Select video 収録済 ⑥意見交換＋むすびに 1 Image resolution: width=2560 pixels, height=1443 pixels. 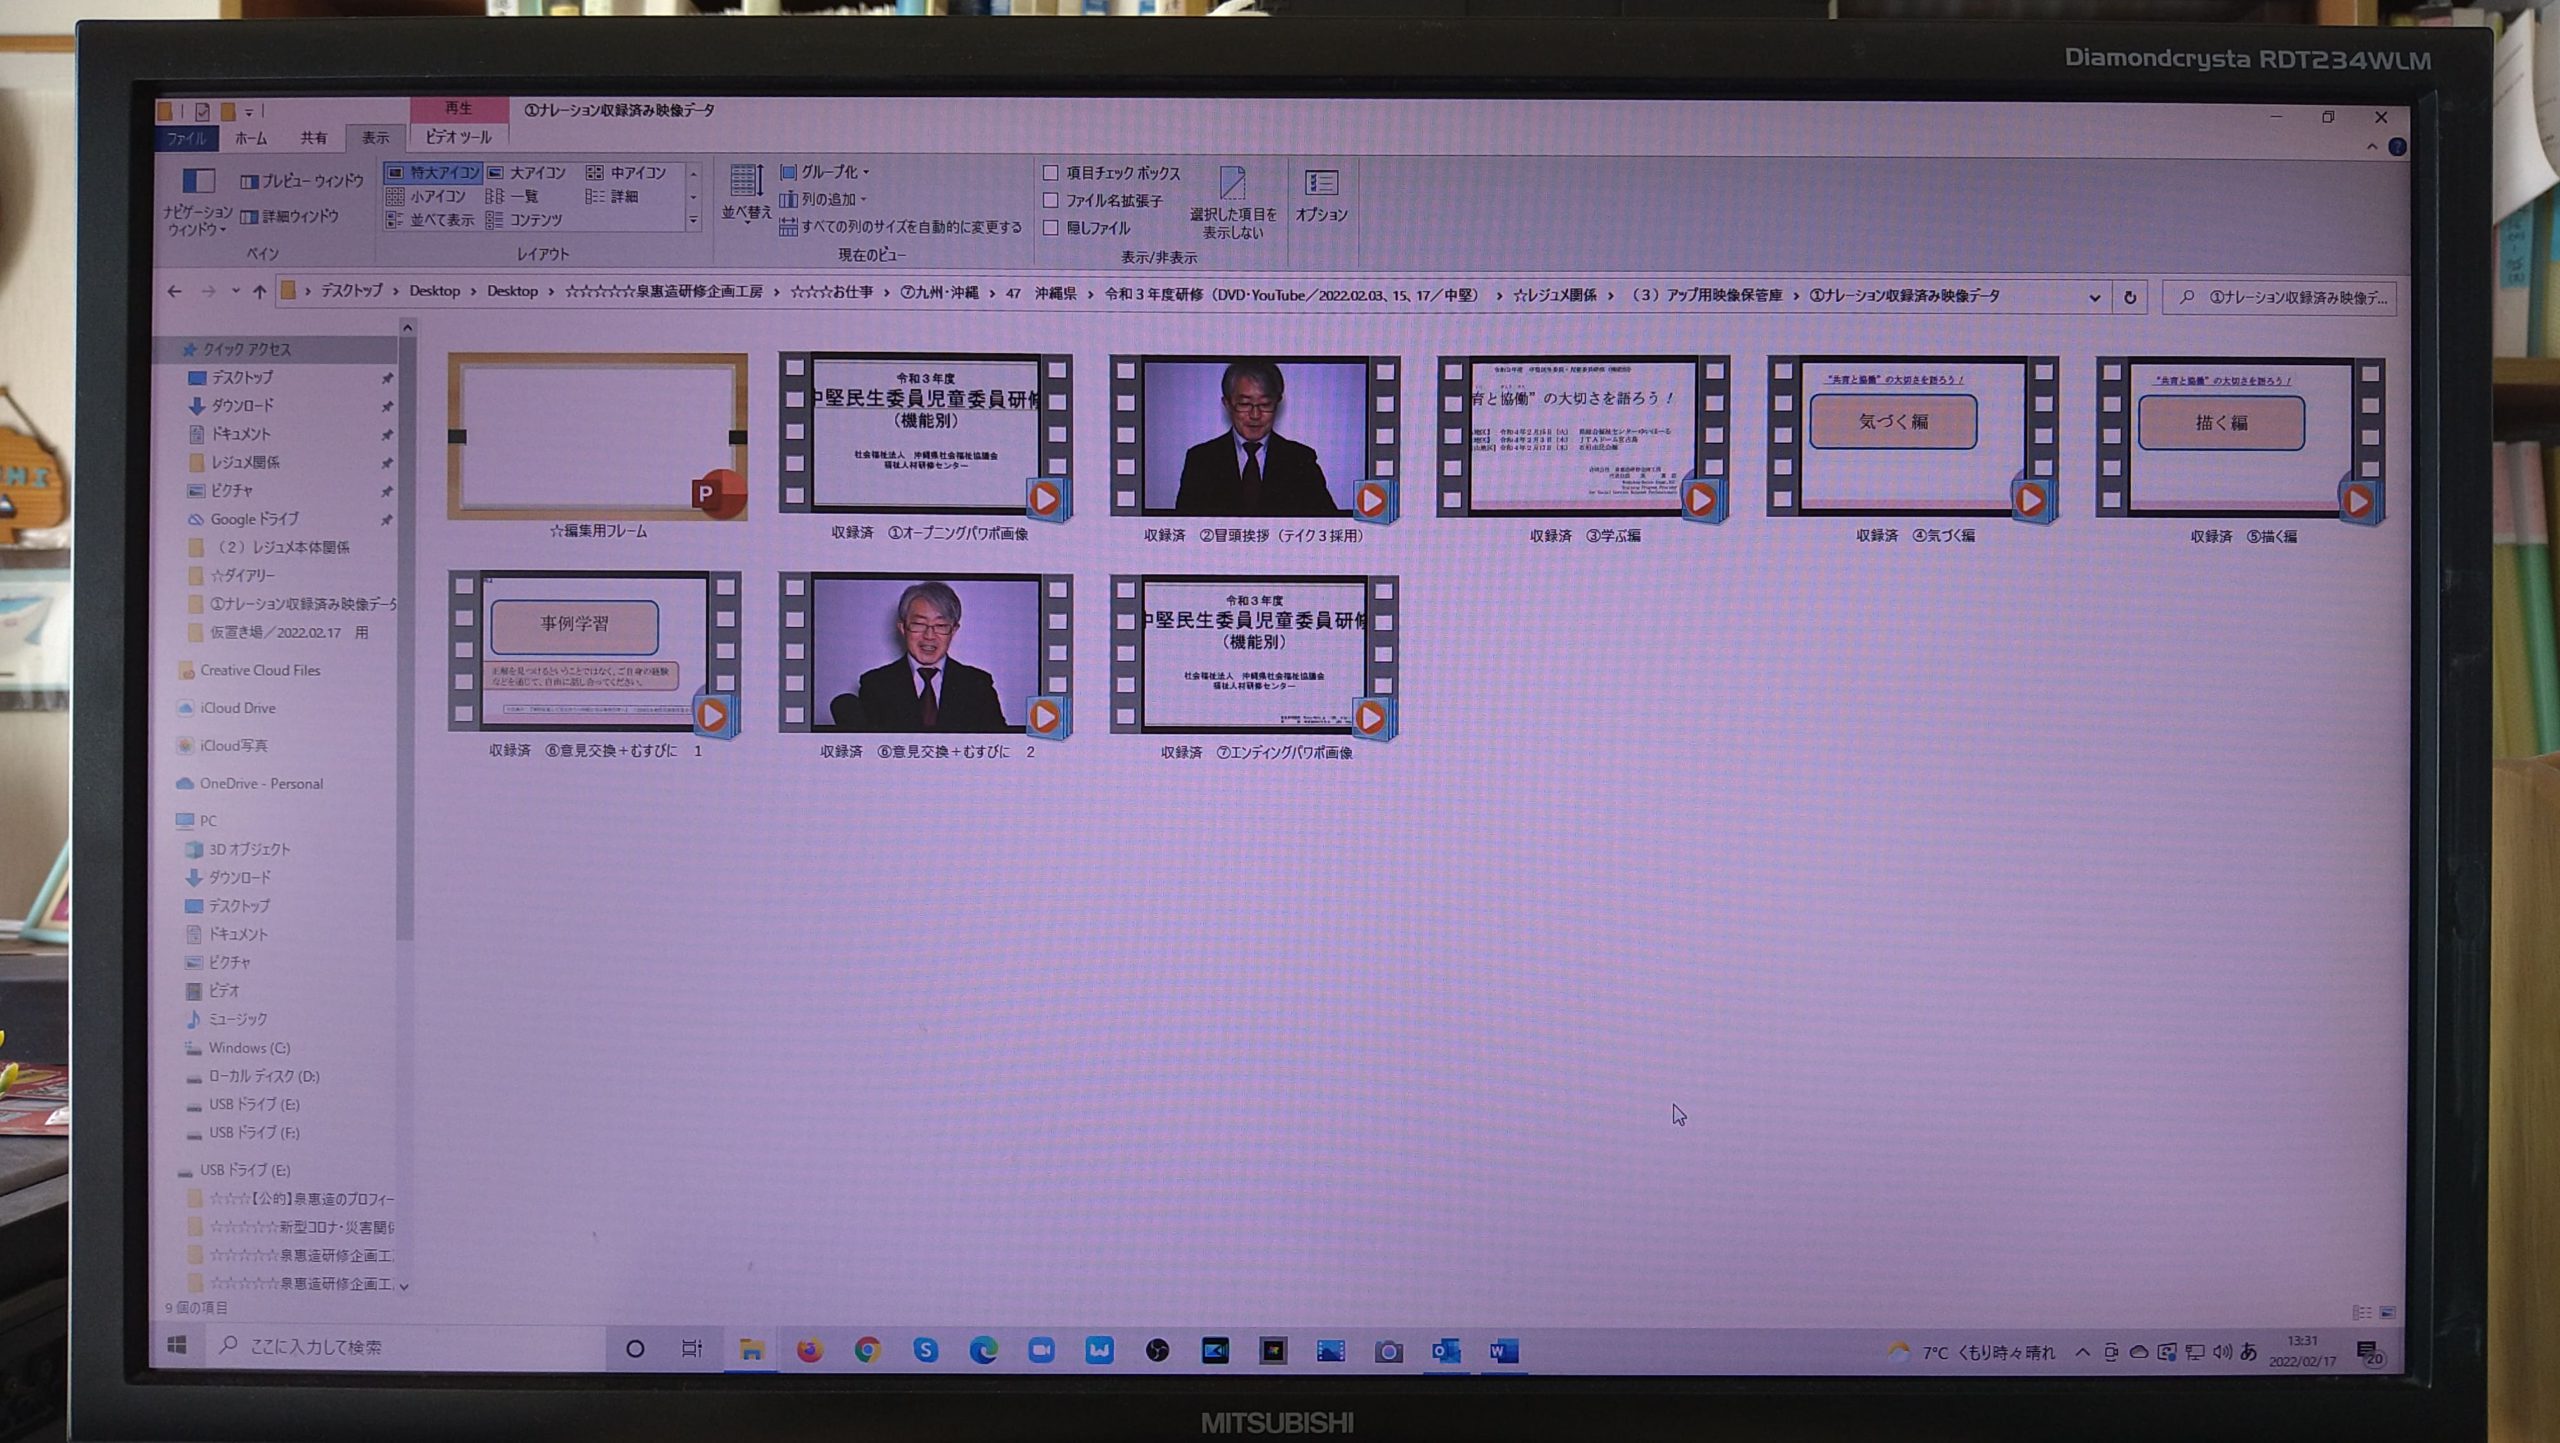[596, 665]
